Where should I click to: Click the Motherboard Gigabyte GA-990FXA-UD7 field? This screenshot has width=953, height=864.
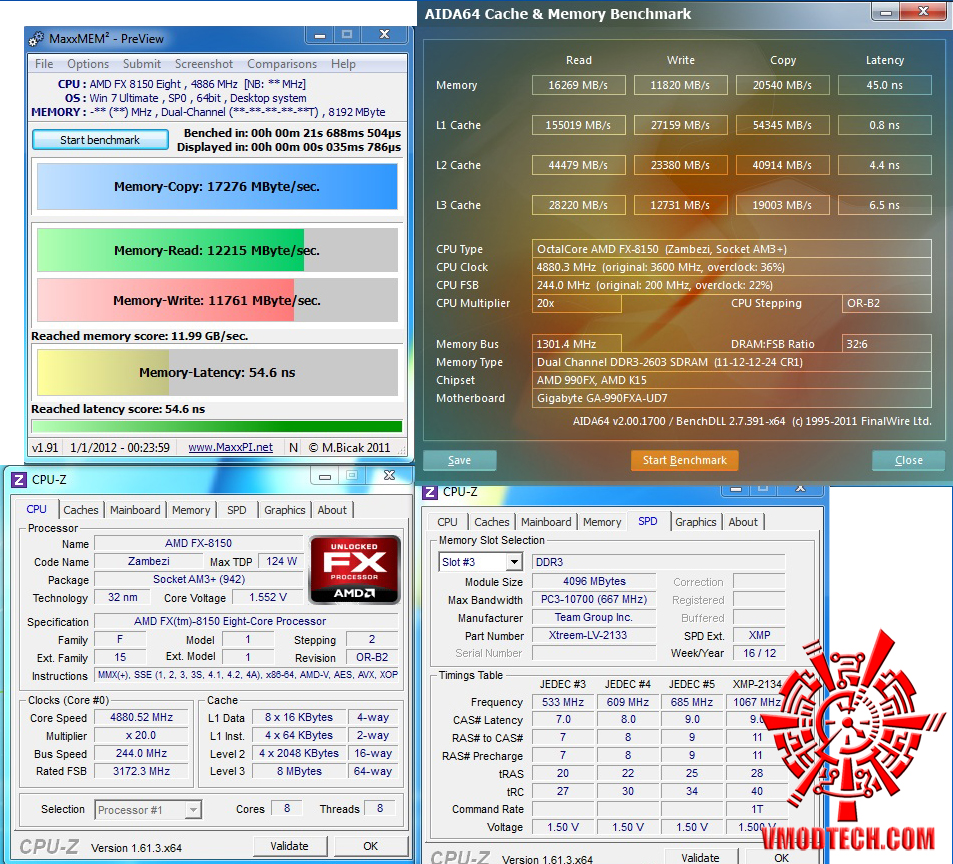coord(731,398)
